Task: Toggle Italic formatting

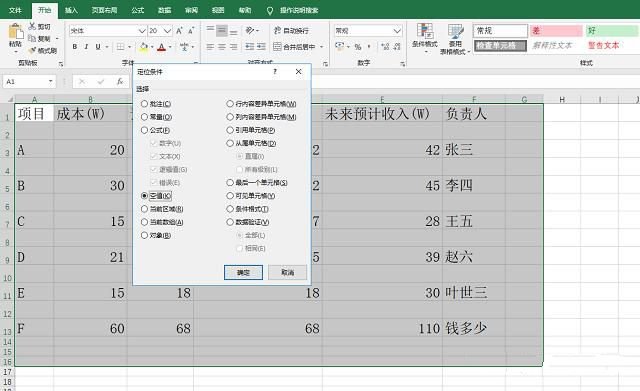Action: [x=86, y=47]
